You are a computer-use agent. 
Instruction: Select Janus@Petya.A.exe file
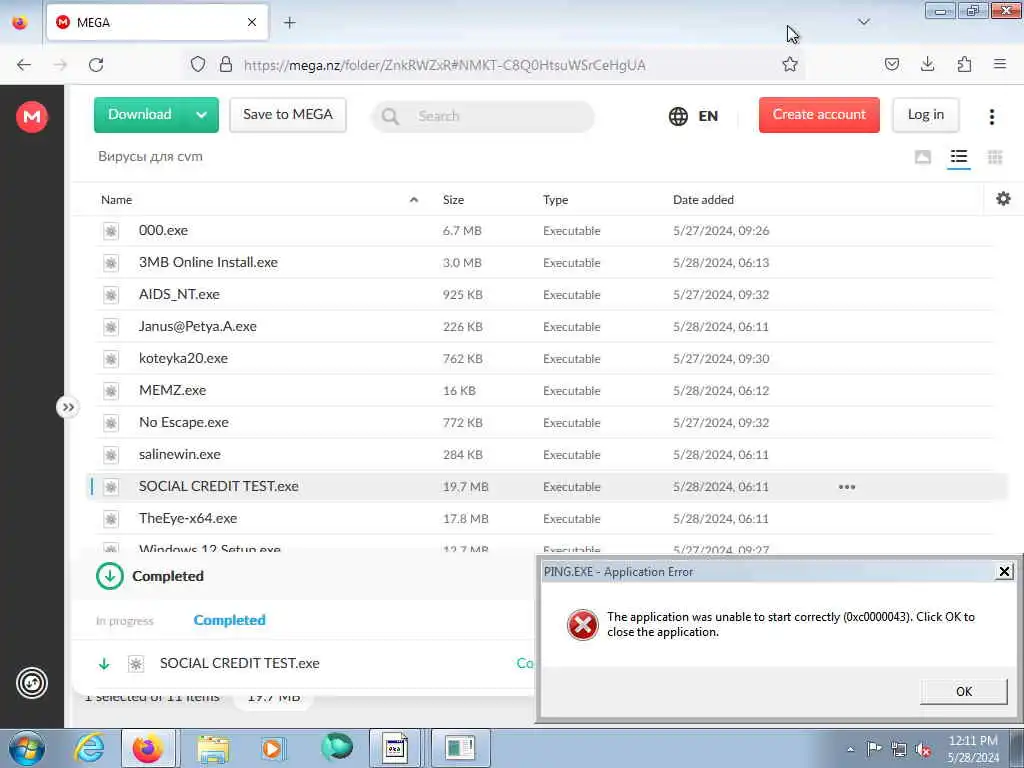pyautogui.click(x=545, y=327)
